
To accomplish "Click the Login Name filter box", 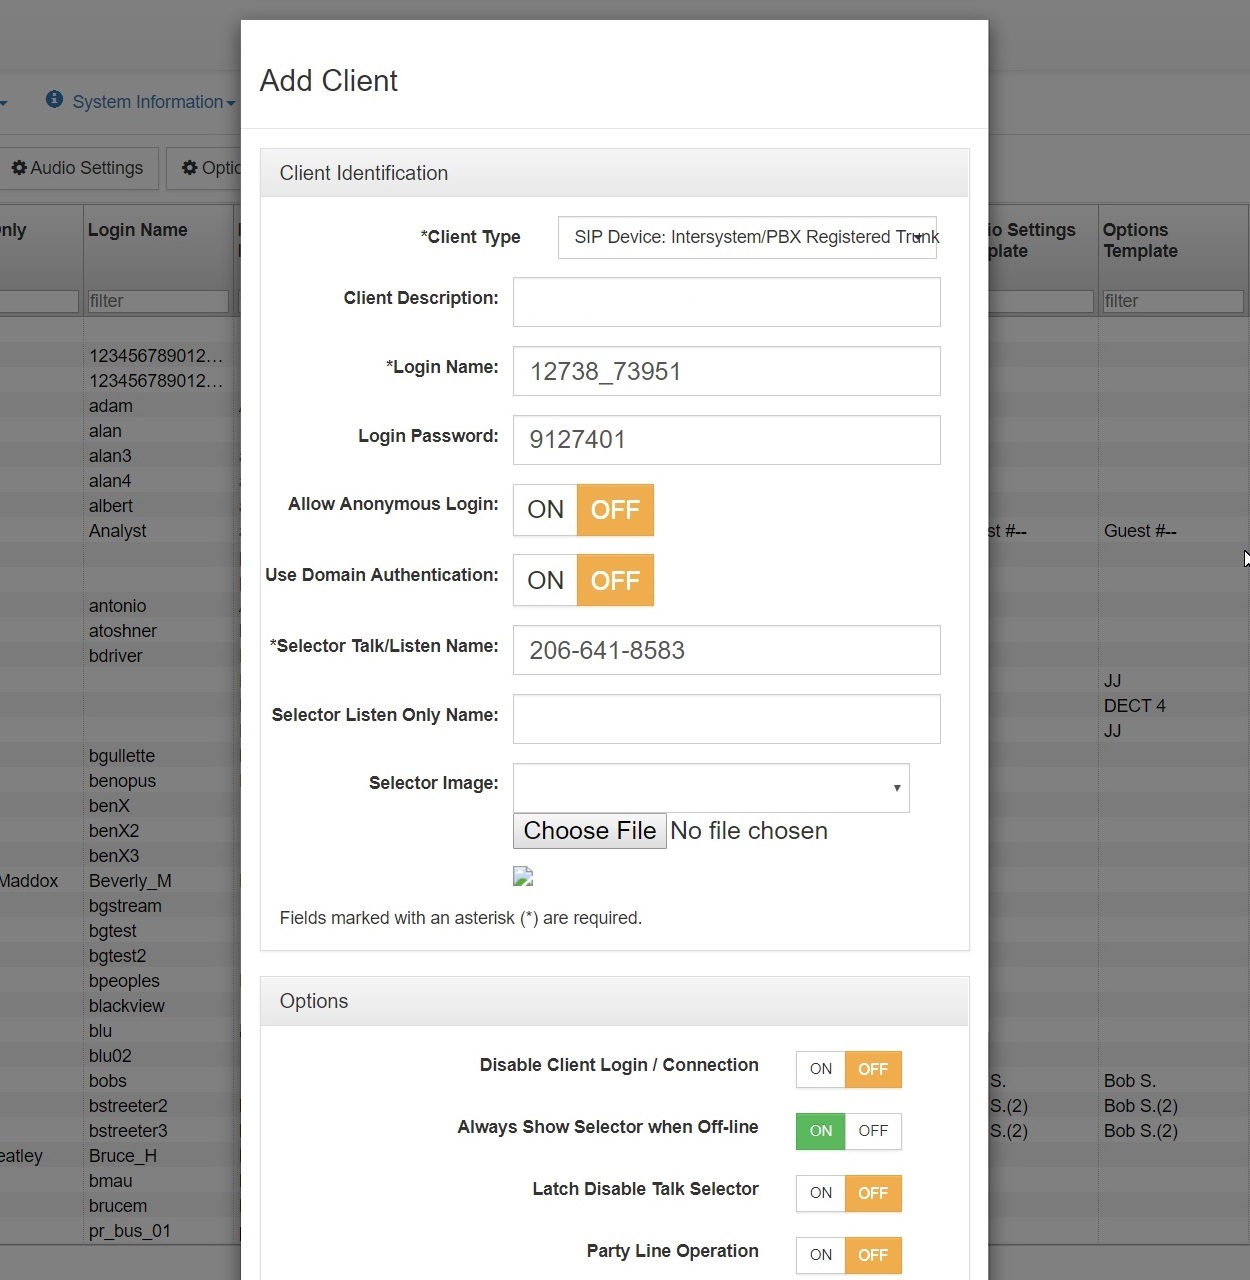I will click(157, 301).
